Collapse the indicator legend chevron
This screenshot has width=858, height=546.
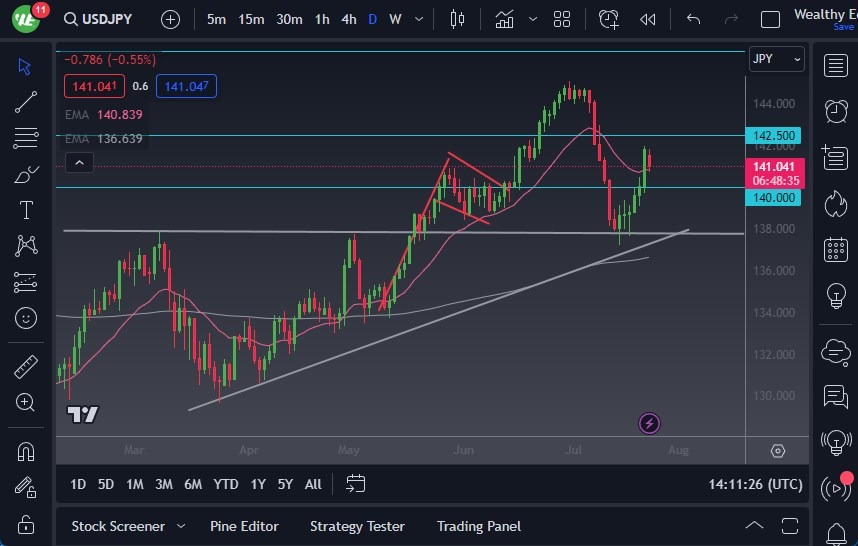point(79,163)
